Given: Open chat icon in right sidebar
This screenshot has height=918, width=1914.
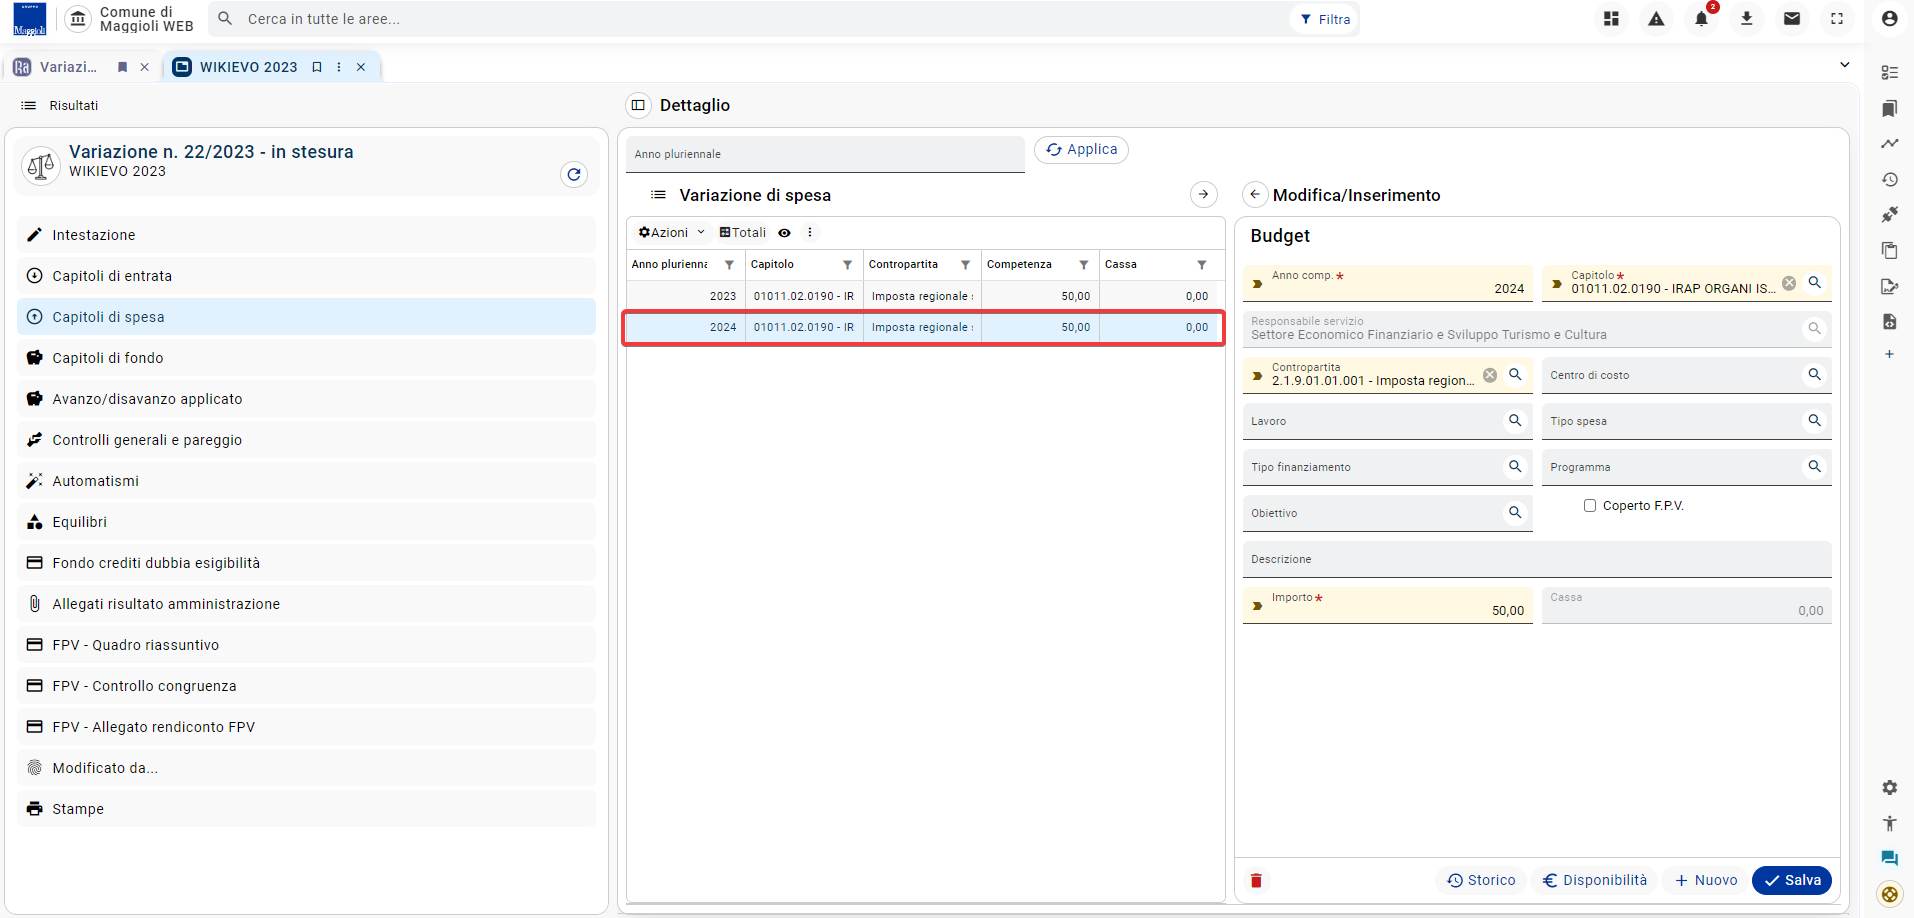Looking at the screenshot, I should pyautogui.click(x=1889, y=858).
